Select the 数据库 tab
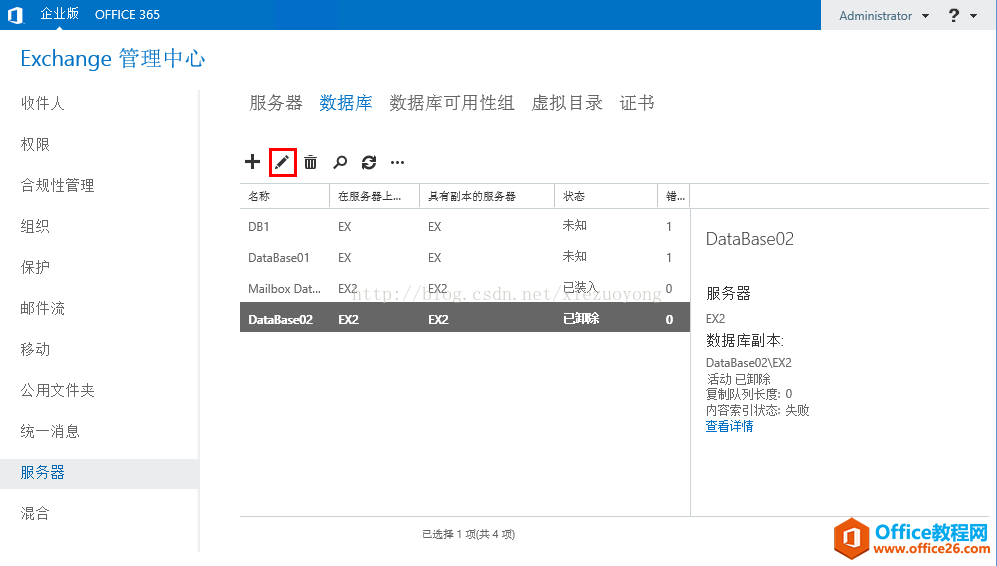Viewport: 997px width, 566px height. (346, 102)
